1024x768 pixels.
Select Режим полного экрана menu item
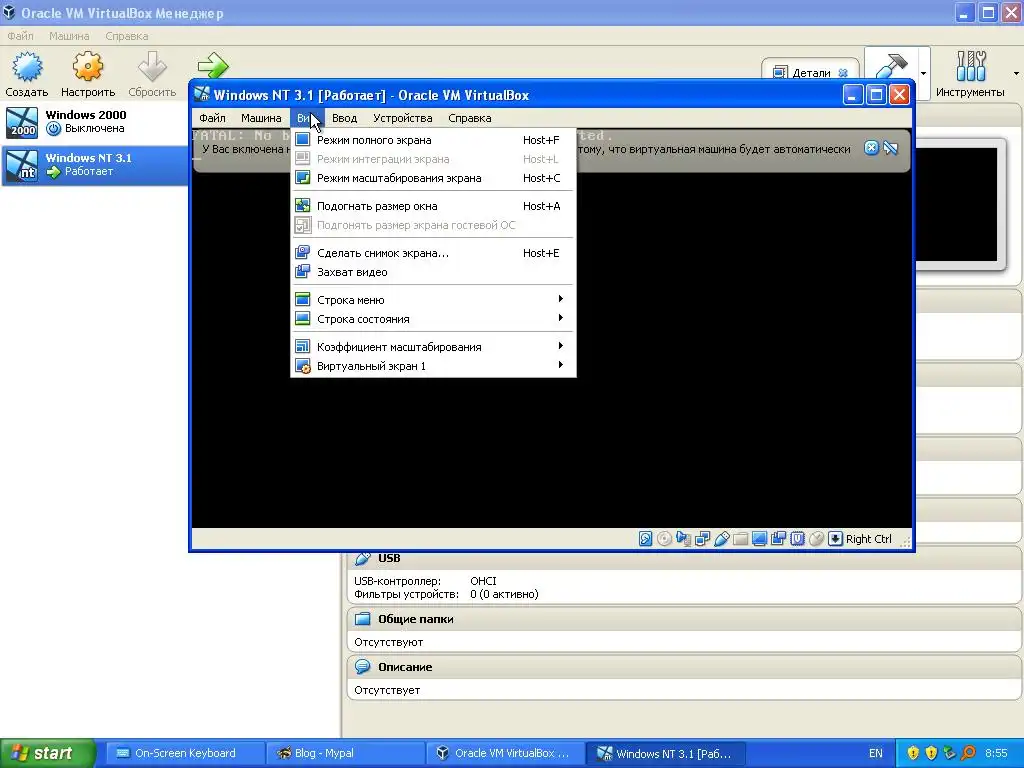pos(433,140)
